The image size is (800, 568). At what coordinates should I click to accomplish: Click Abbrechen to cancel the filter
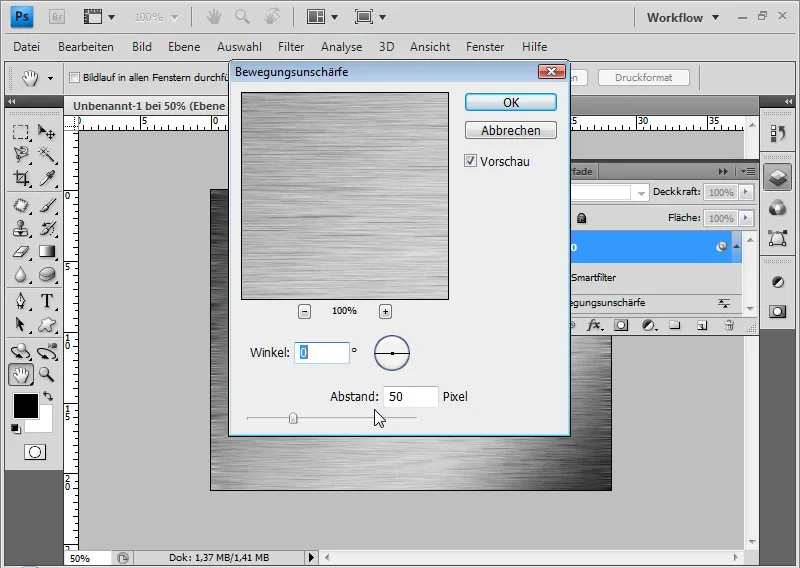point(511,130)
